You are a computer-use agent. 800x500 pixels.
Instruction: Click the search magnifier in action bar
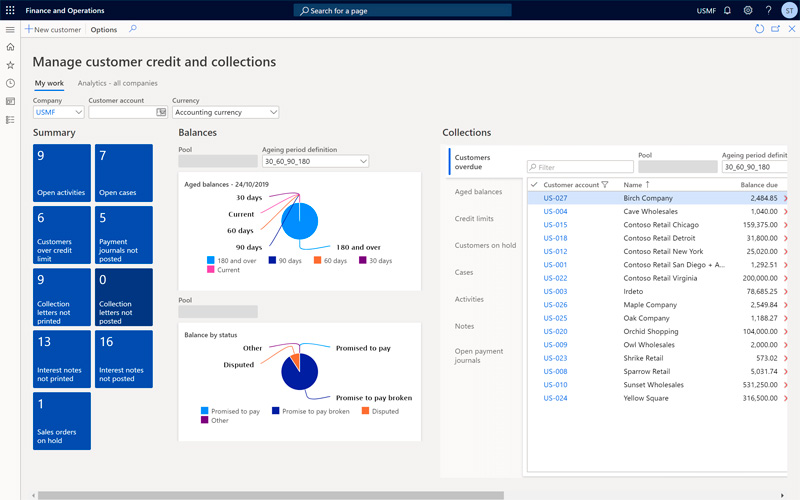click(133, 29)
